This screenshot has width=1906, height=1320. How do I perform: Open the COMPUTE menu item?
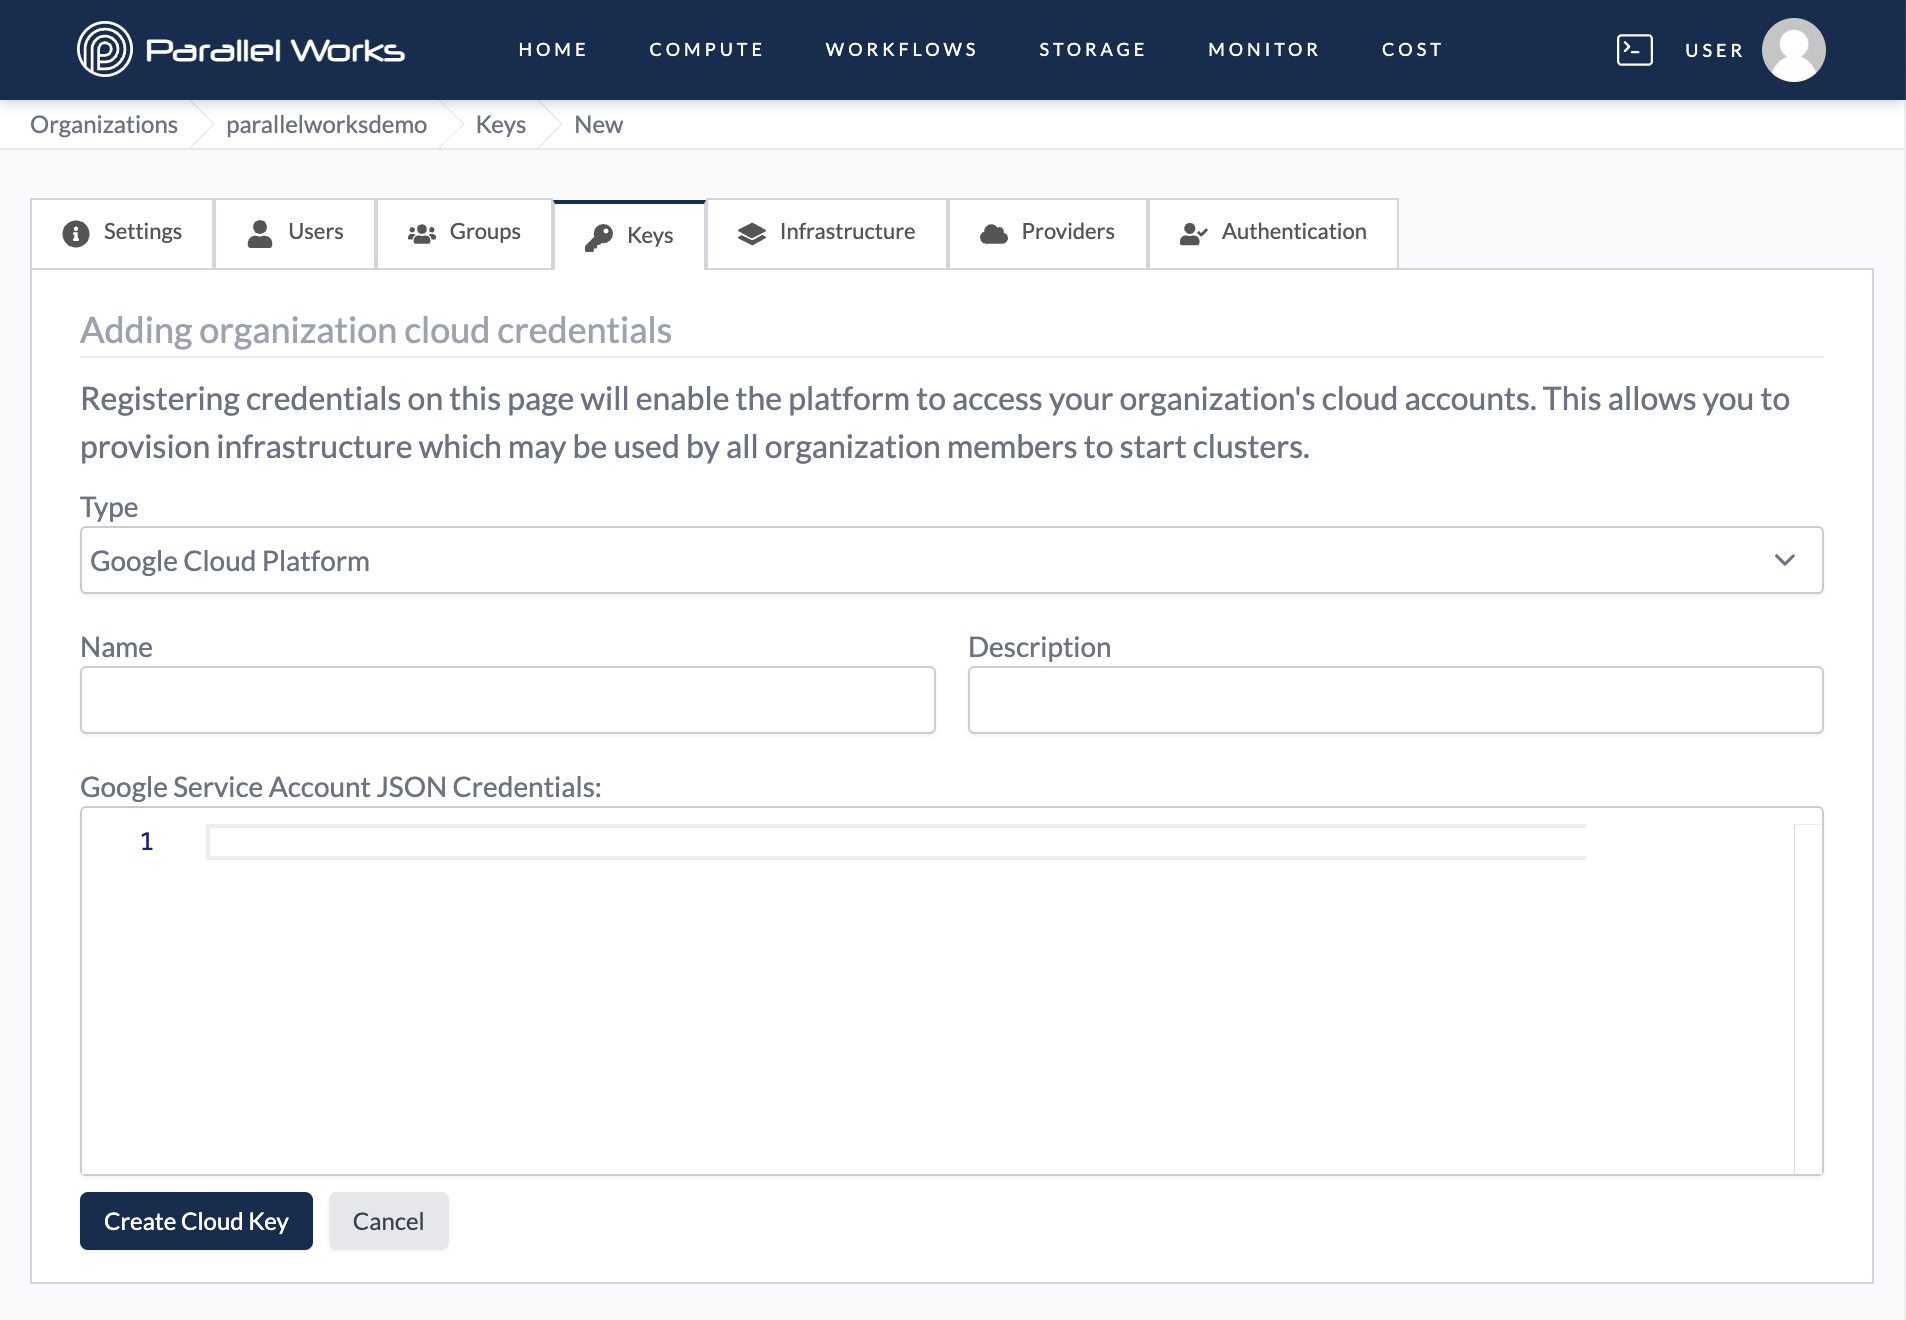point(707,49)
